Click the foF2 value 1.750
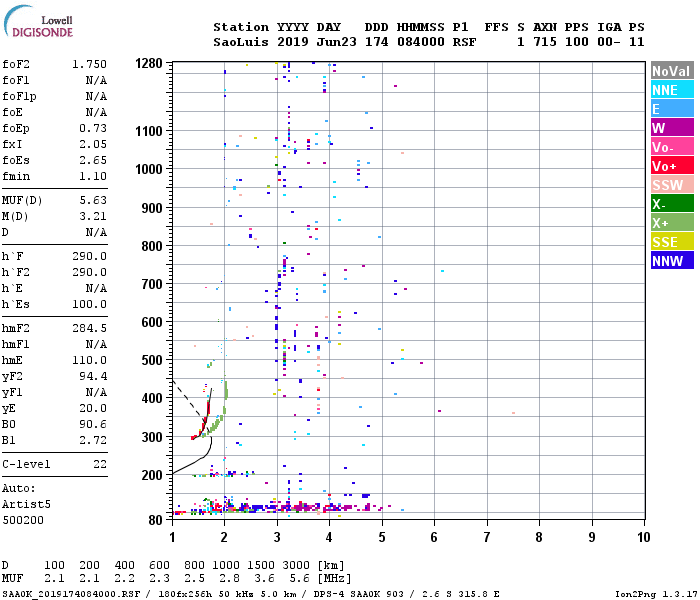The width and height of the screenshot is (700, 600). tap(90, 64)
